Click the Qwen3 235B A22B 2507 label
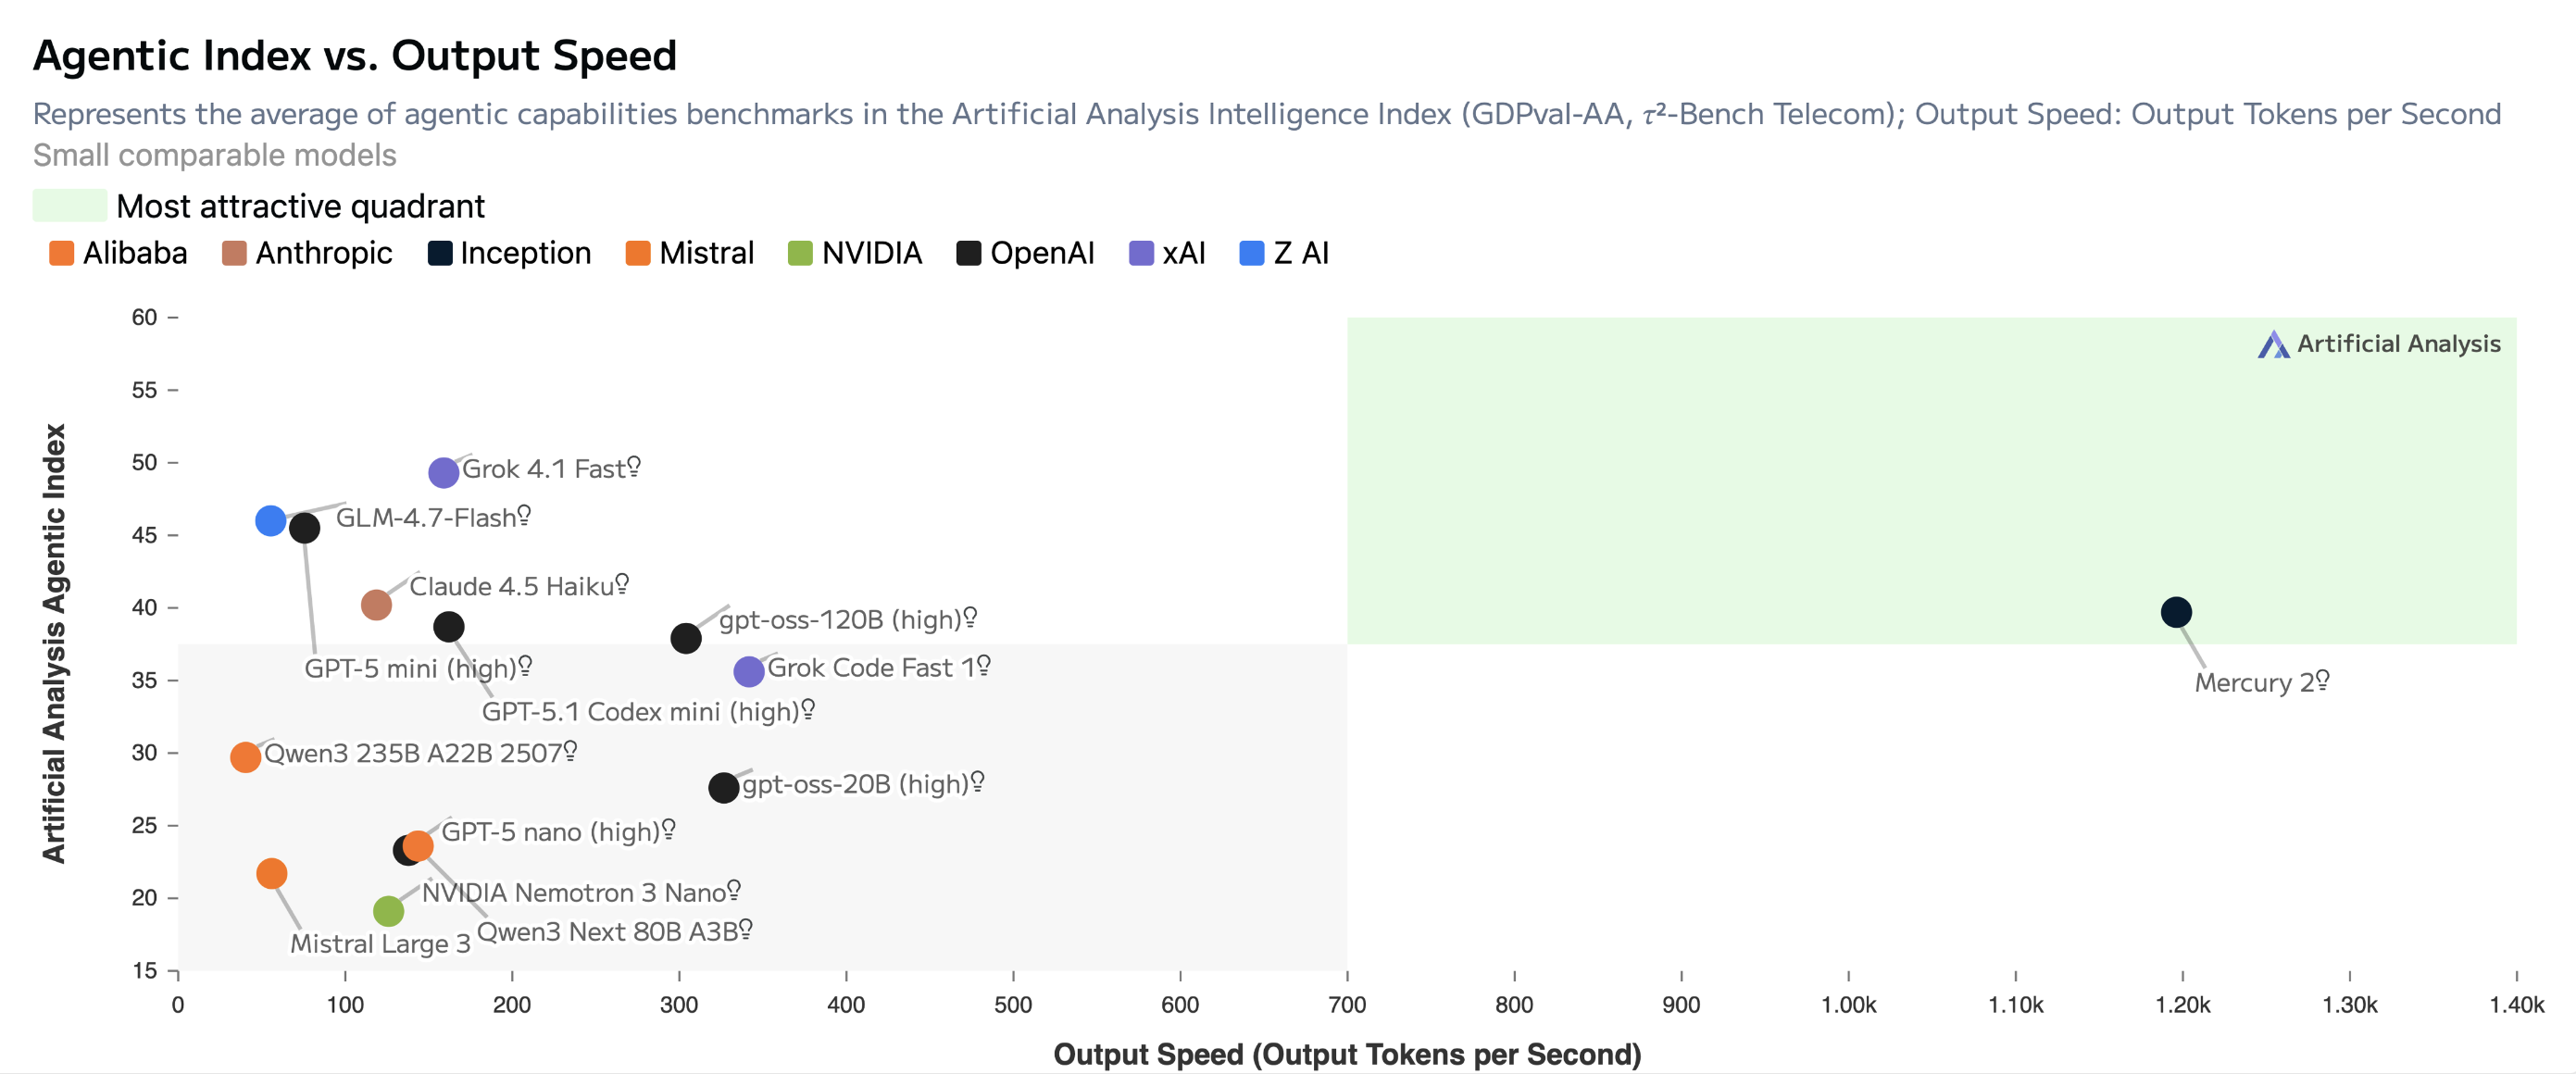Viewport: 2576px width, 1074px height. tap(413, 753)
